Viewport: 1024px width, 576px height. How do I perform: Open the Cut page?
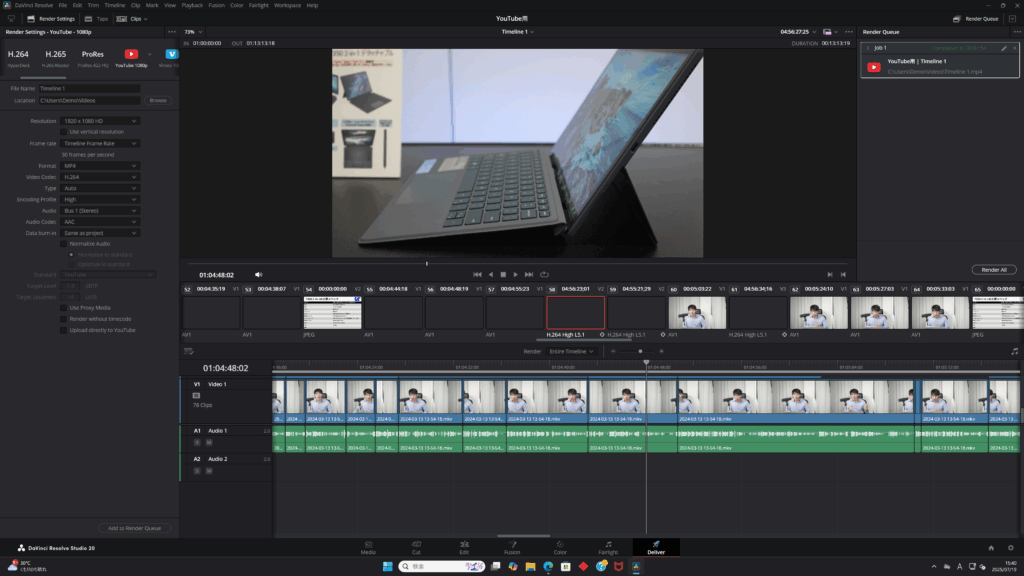(416, 547)
